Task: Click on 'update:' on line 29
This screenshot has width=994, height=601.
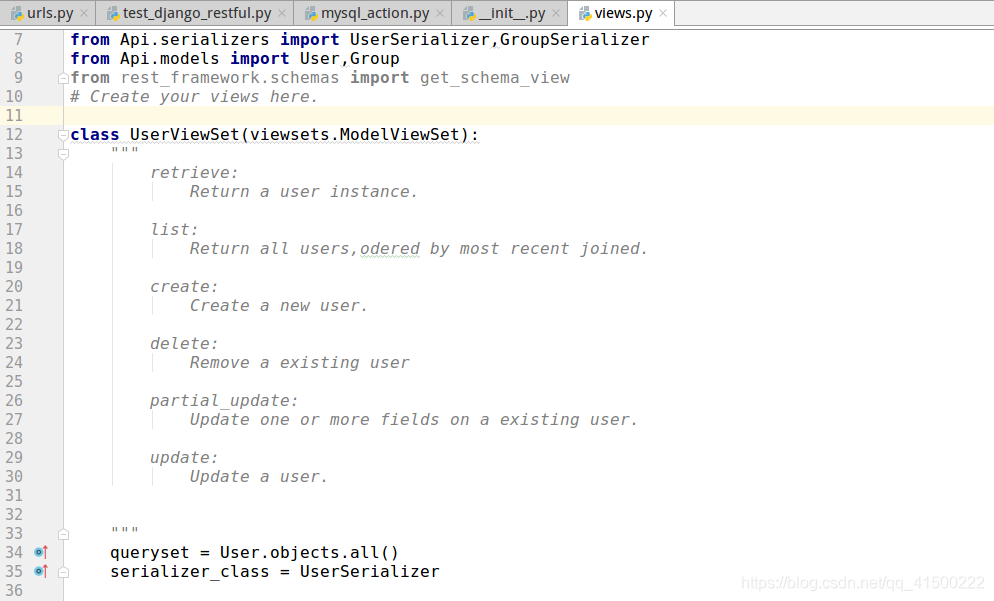Action: (184, 458)
